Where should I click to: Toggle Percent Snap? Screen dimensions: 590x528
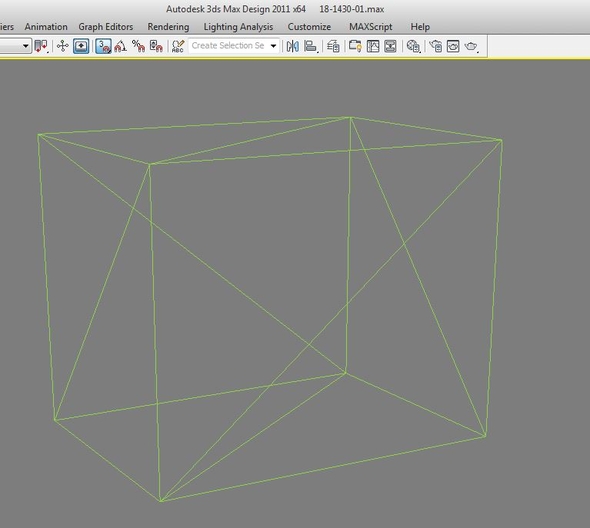[x=138, y=46]
